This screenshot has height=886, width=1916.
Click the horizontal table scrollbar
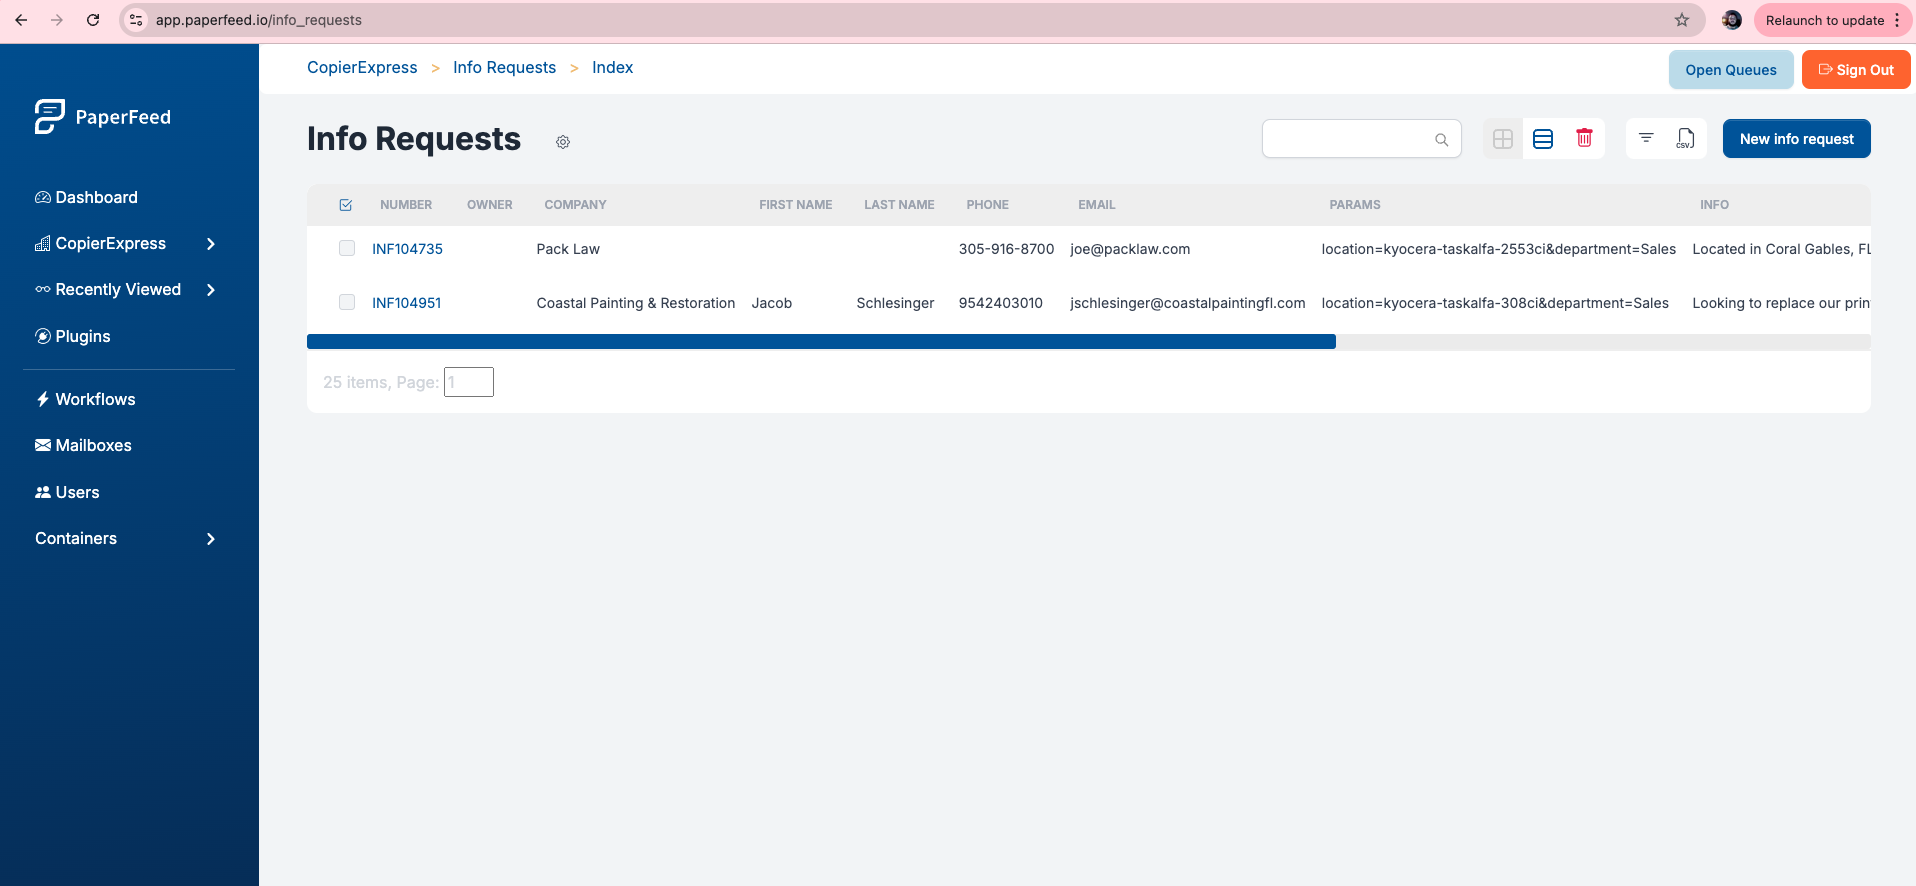pos(821,342)
